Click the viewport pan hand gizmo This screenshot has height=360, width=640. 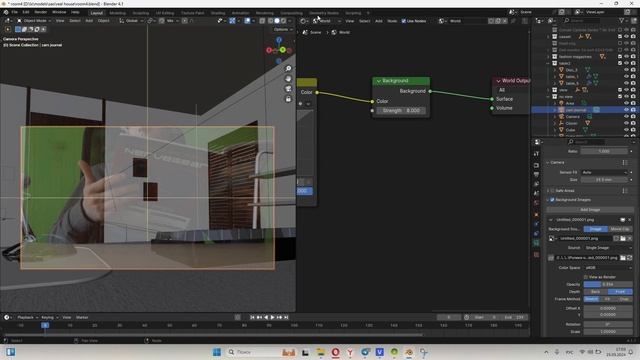click(x=288, y=79)
